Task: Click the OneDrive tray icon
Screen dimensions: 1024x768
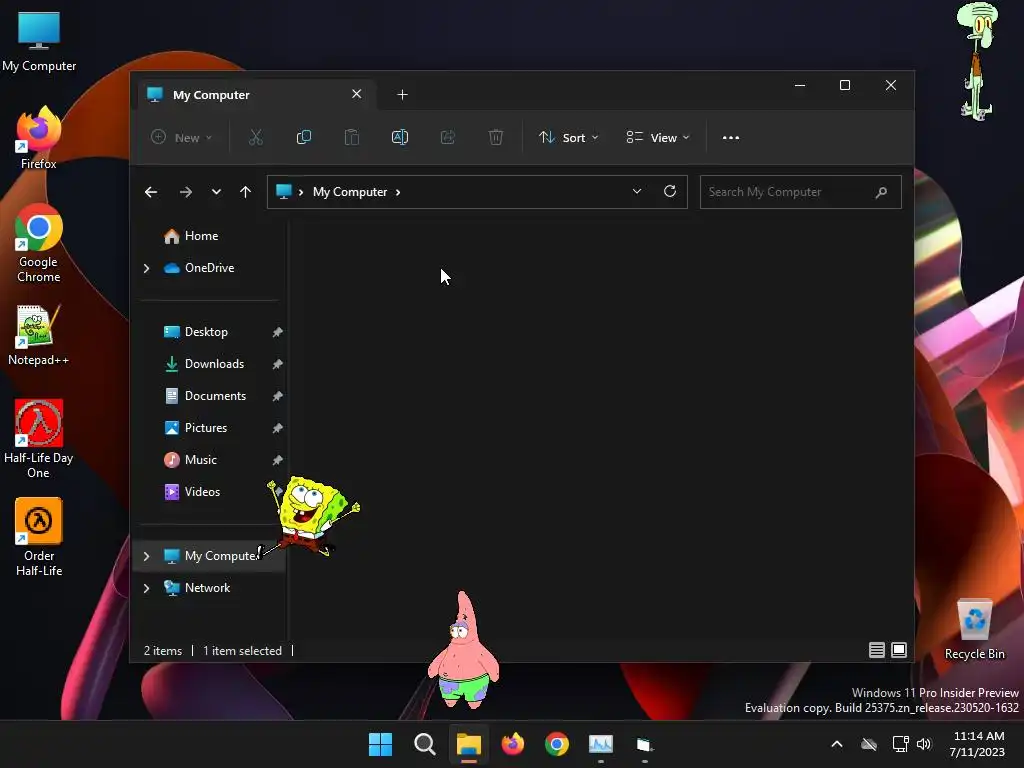Action: tap(869, 744)
